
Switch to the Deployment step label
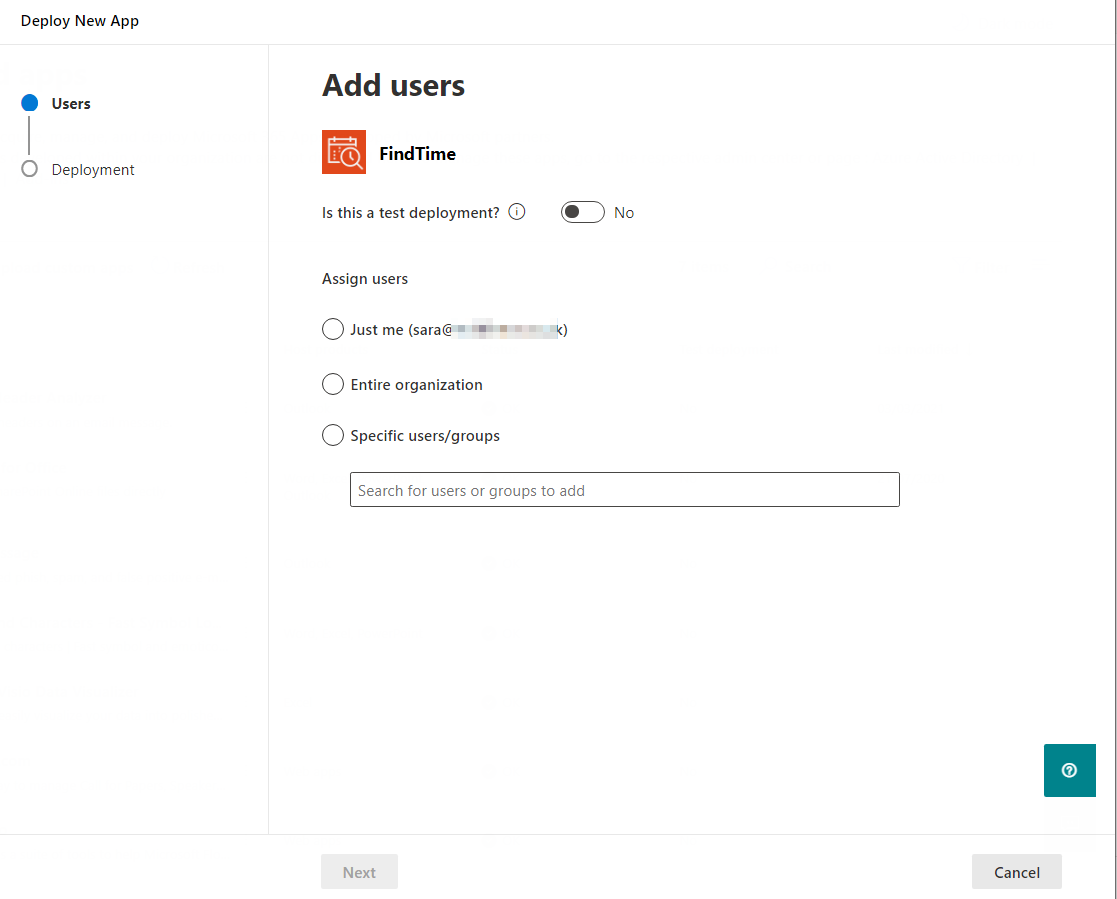tap(93, 170)
